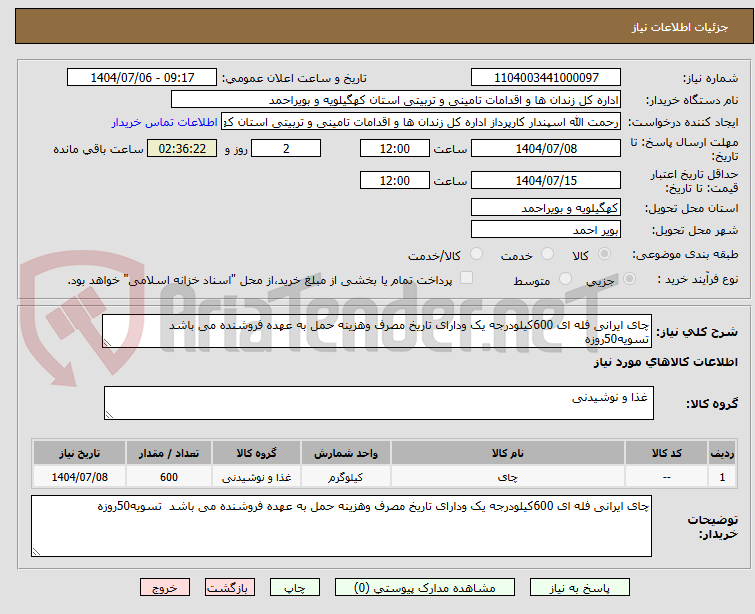755x614 pixels.
Task: Click the پاسخ به نیاز button
Action: click(x=580, y=588)
